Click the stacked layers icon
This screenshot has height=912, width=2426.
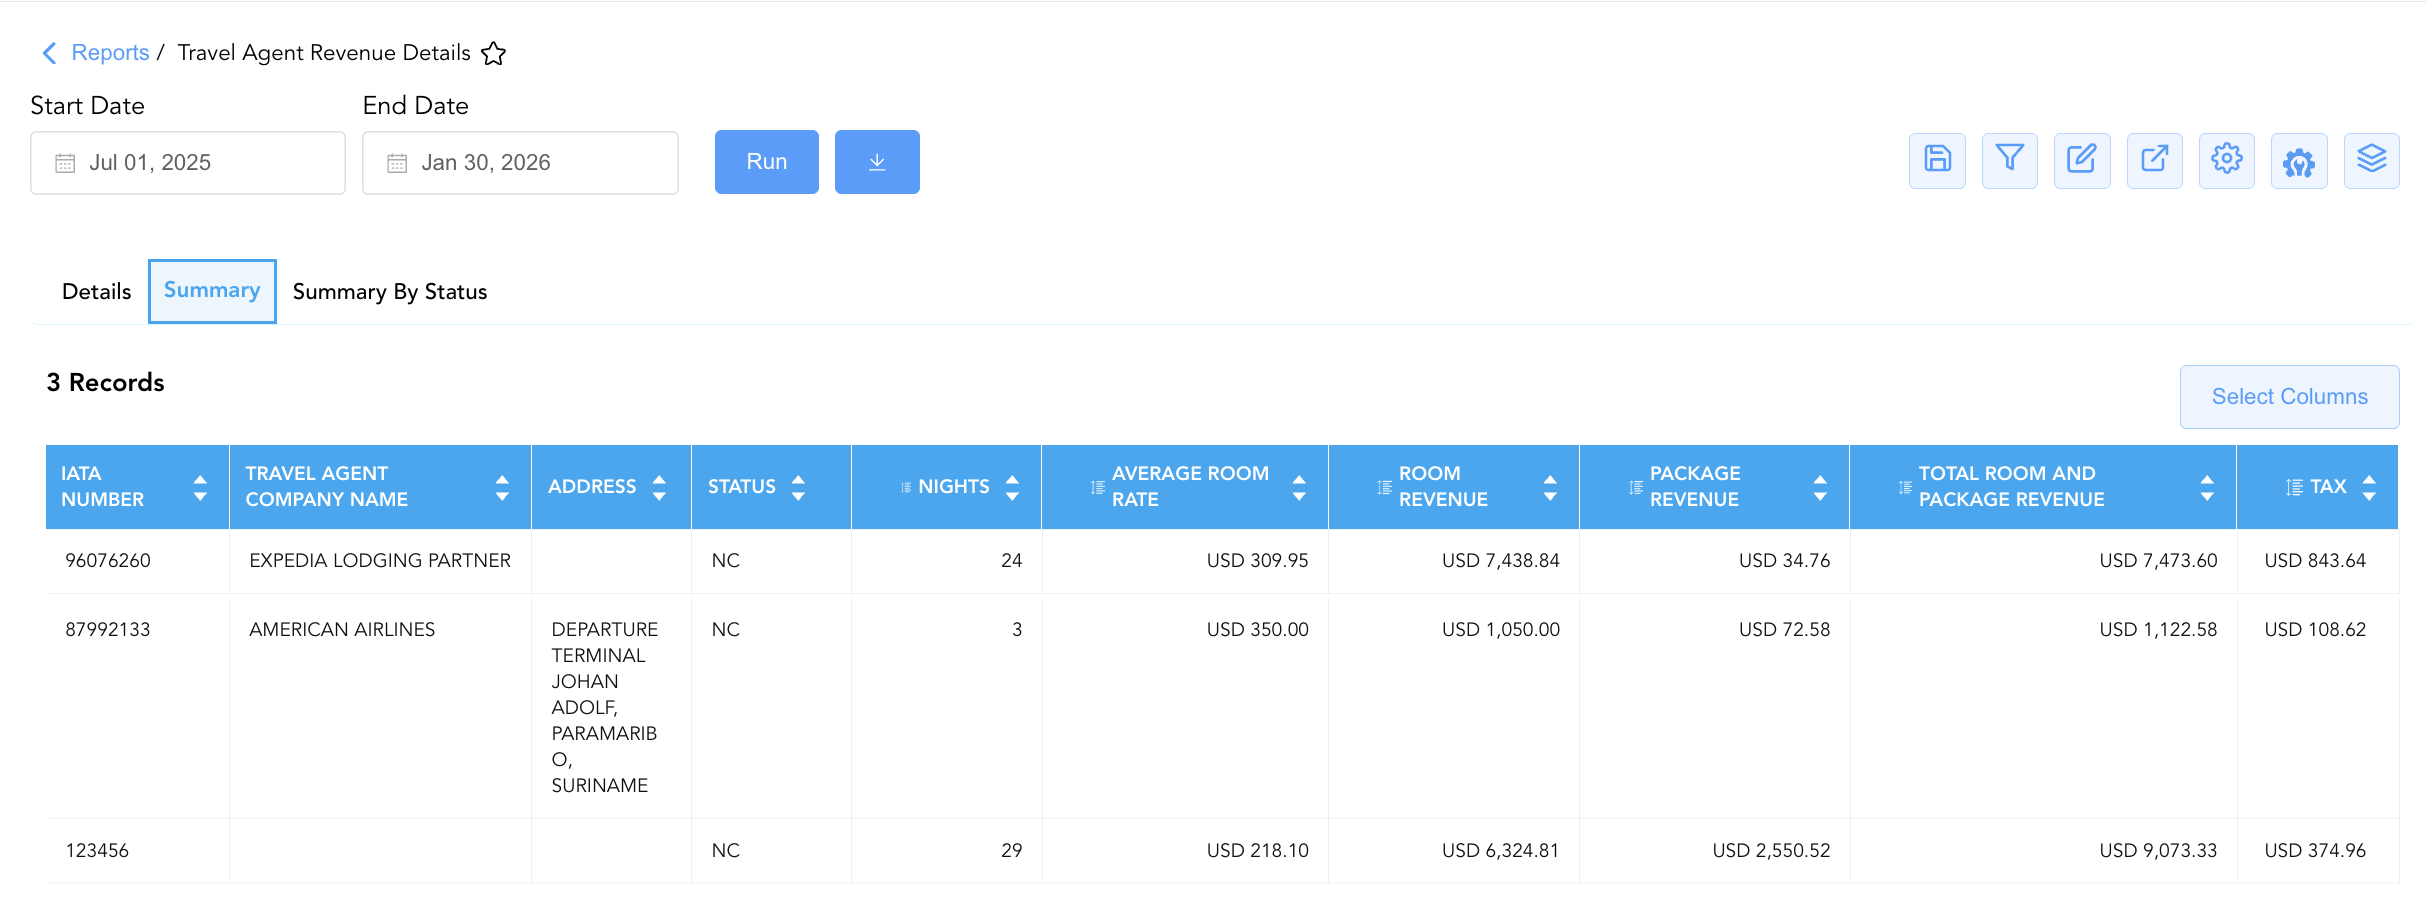[2372, 160]
